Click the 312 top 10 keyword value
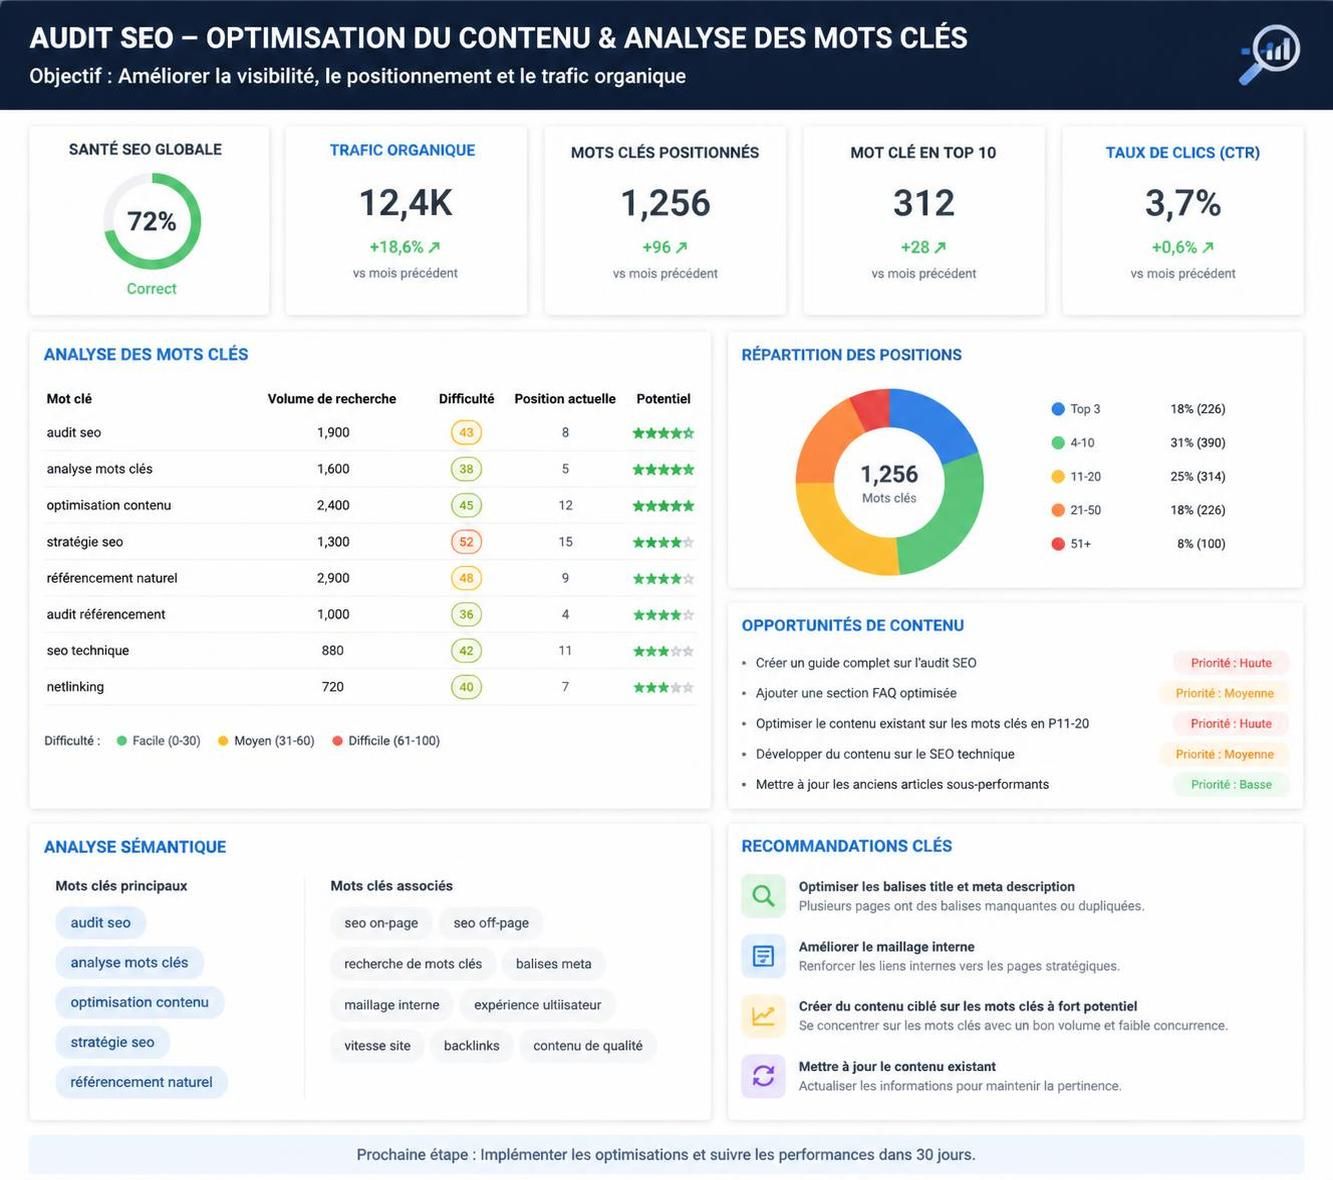Screen dimensions: 1333x1180 click(x=923, y=203)
